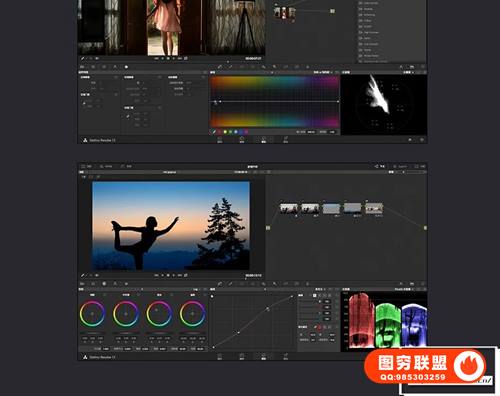Image resolution: width=500 pixels, height=396 pixels.
Task: Toggle the highlighted curve channel link button
Action: (x=314, y=295)
